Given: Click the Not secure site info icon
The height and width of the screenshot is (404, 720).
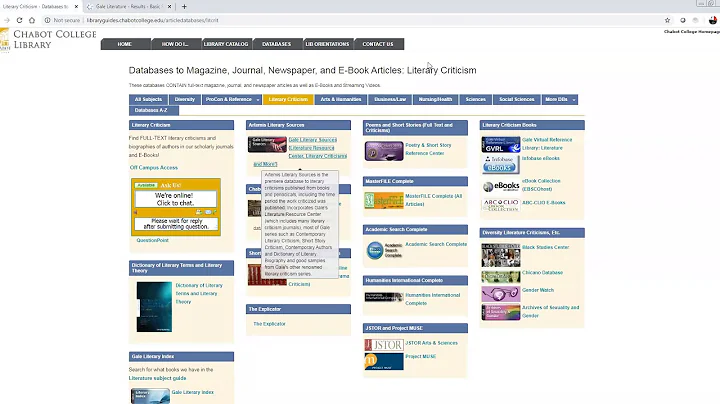Looking at the screenshot, I should (x=47, y=20).
